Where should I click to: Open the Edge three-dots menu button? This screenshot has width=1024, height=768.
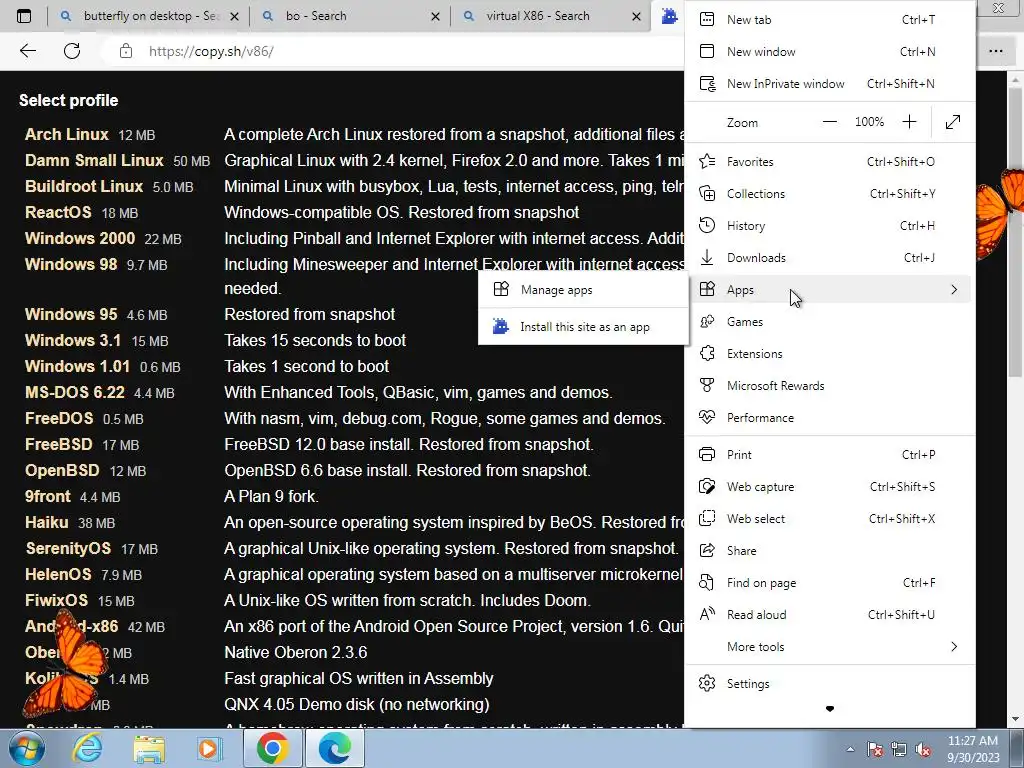tap(996, 51)
